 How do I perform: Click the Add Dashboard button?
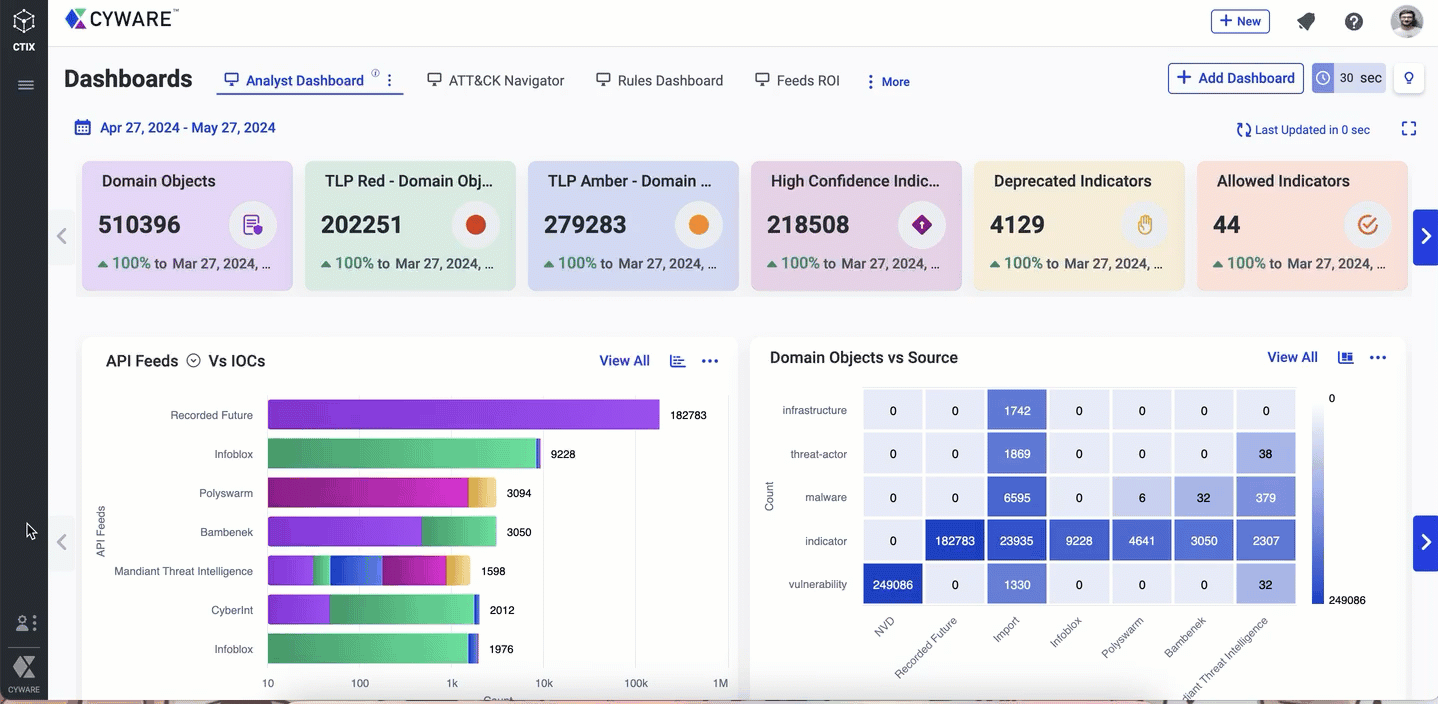point(1235,78)
